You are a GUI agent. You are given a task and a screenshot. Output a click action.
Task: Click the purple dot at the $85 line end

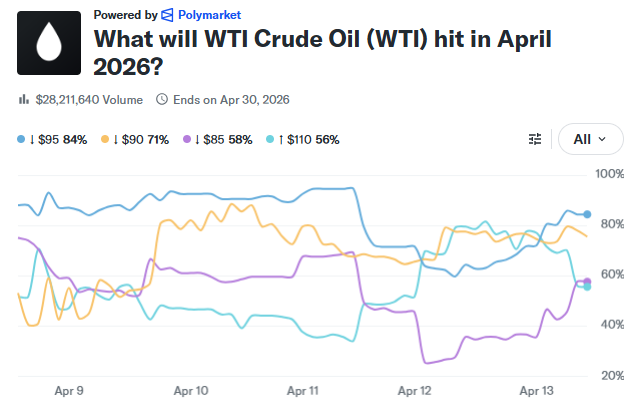[x=587, y=282]
